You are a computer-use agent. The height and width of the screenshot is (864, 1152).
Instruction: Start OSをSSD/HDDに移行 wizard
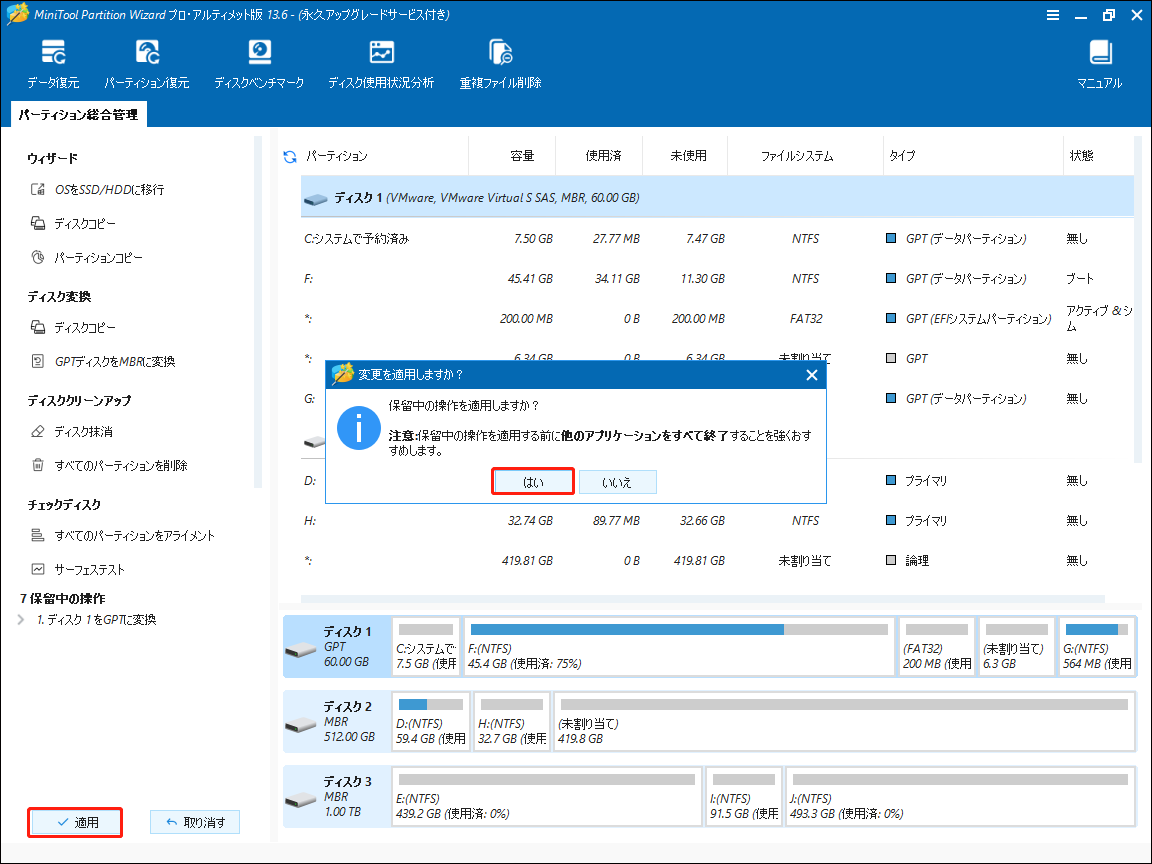tap(97, 190)
